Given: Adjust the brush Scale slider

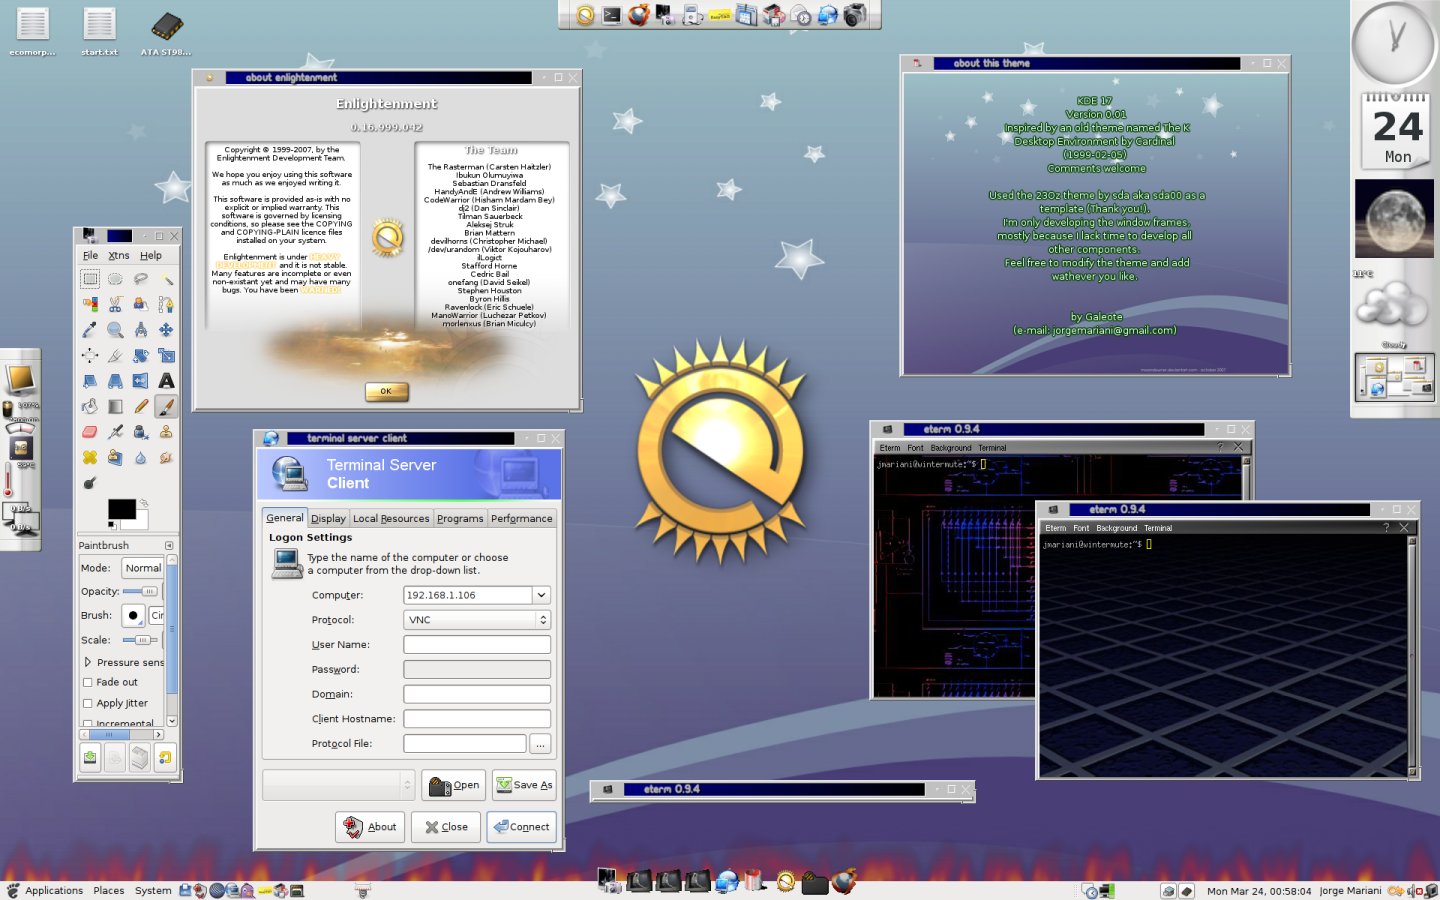Looking at the screenshot, I should tap(140, 640).
